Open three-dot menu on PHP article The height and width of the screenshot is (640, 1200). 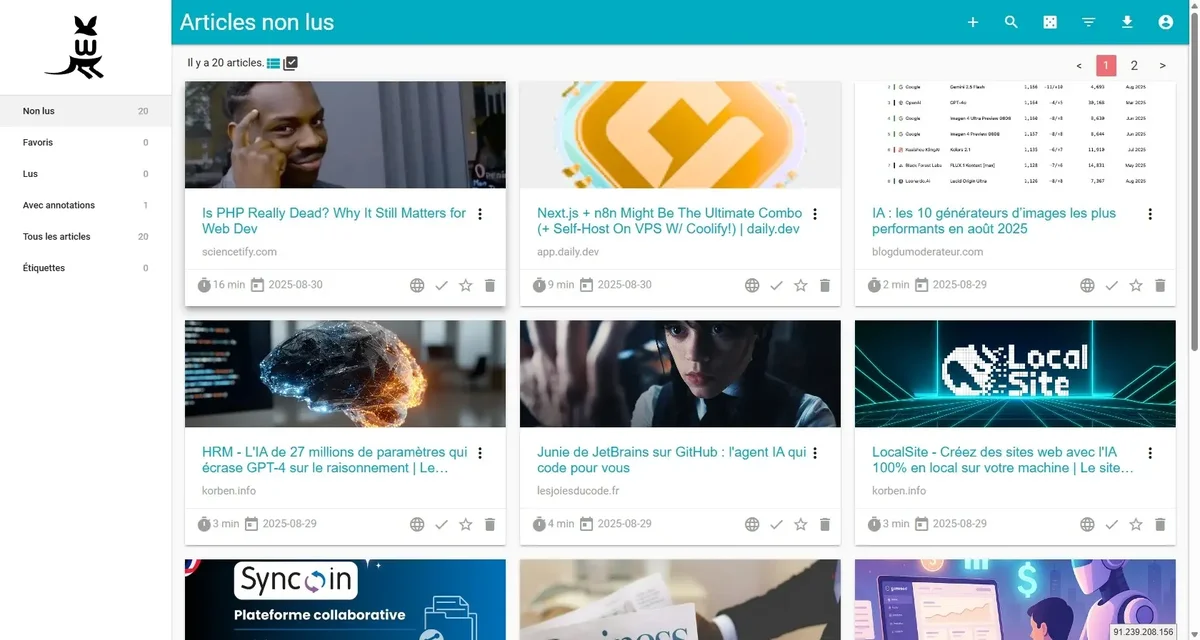[x=480, y=214]
